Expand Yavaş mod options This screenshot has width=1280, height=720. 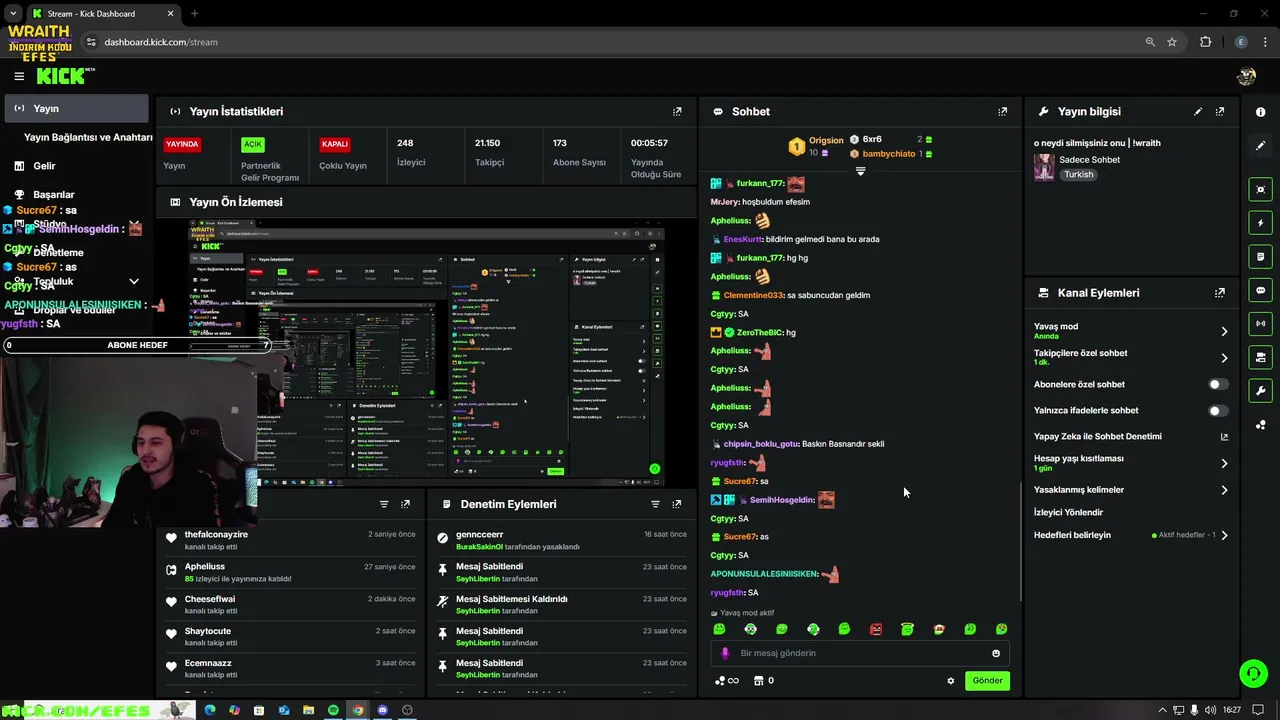[1224, 331]
